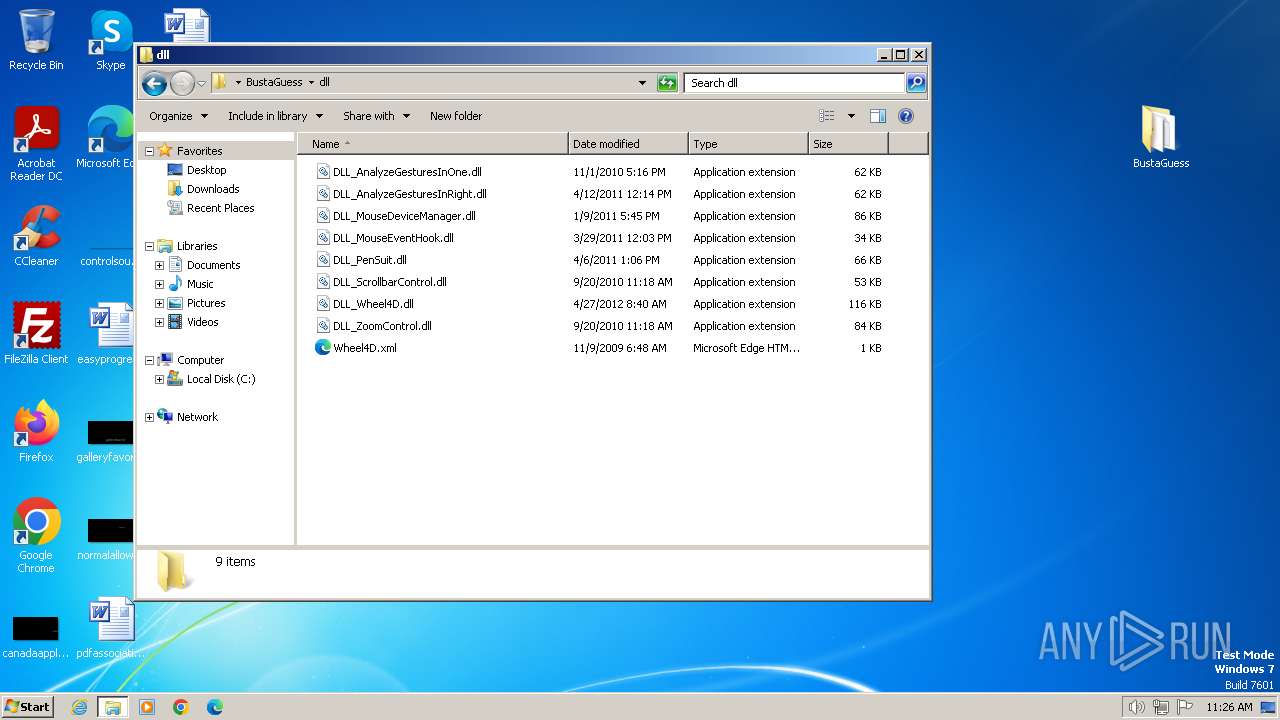This screenshot has height=720, width=1280.
Task: Click the New folder button
Action: point(456,116)
